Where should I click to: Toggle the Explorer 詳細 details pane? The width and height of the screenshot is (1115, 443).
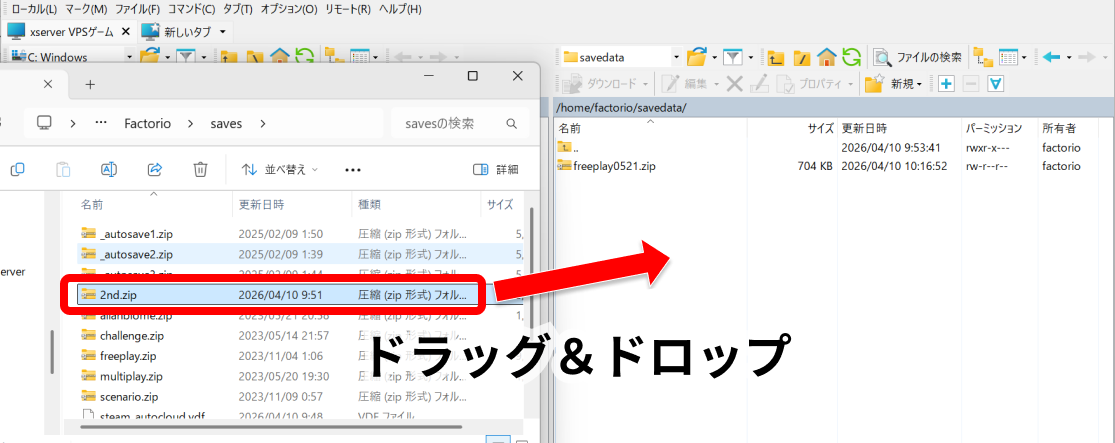496,169
